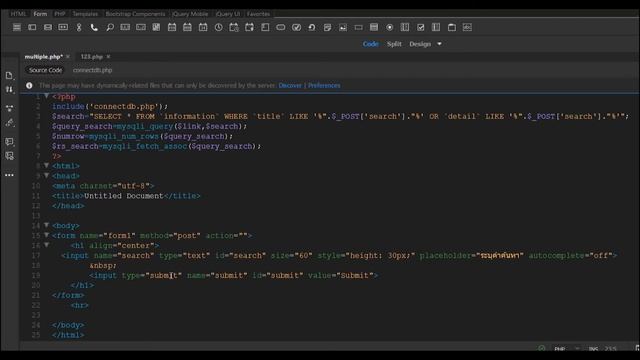Open the three-dot Customize Toolbar icon

pos(9,175)
